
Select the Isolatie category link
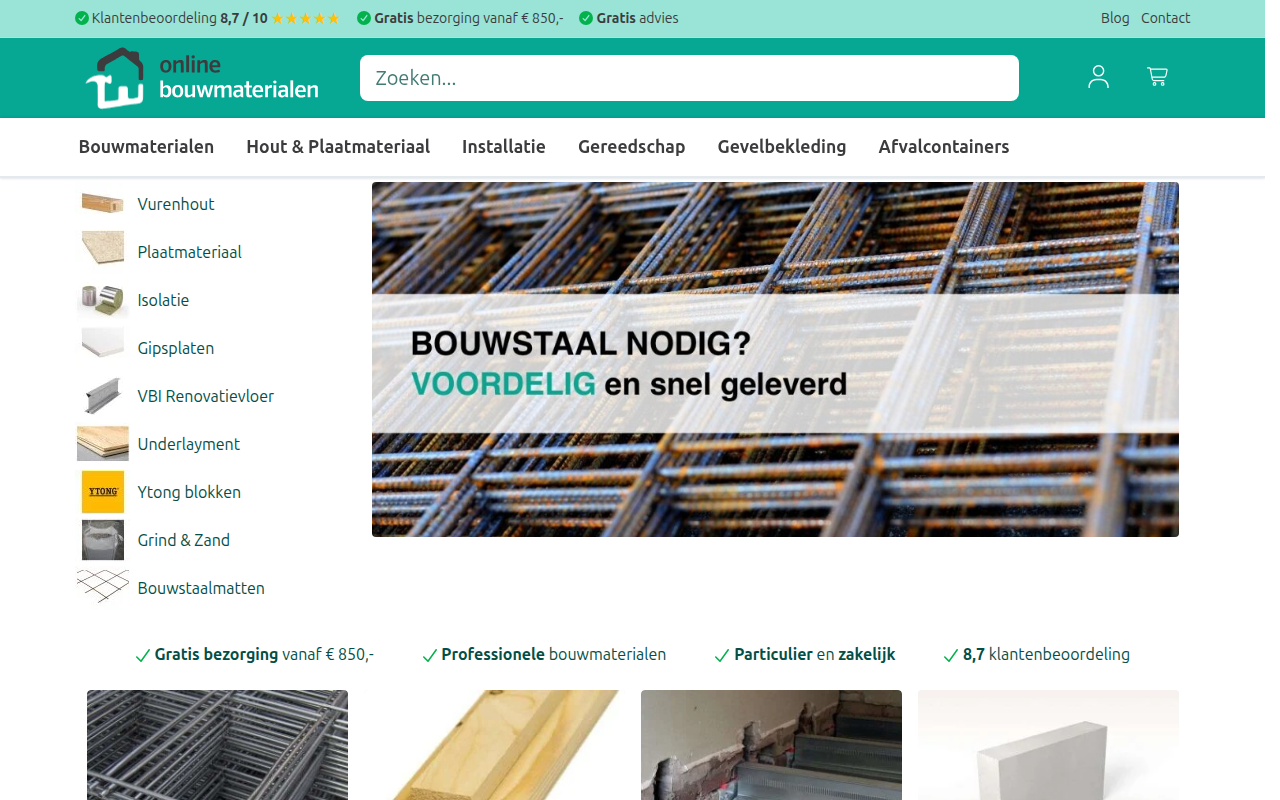click(163, 300)
